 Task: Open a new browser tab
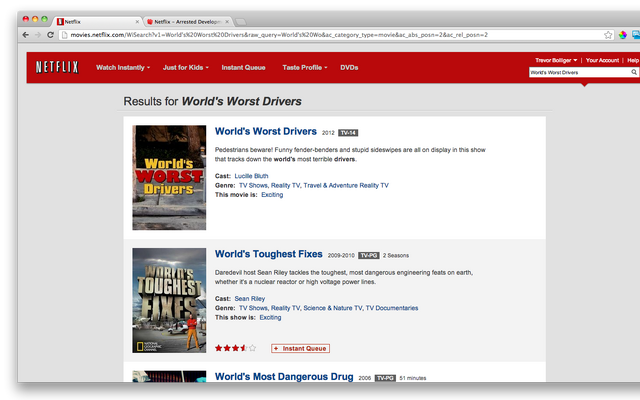click(241, 22)
